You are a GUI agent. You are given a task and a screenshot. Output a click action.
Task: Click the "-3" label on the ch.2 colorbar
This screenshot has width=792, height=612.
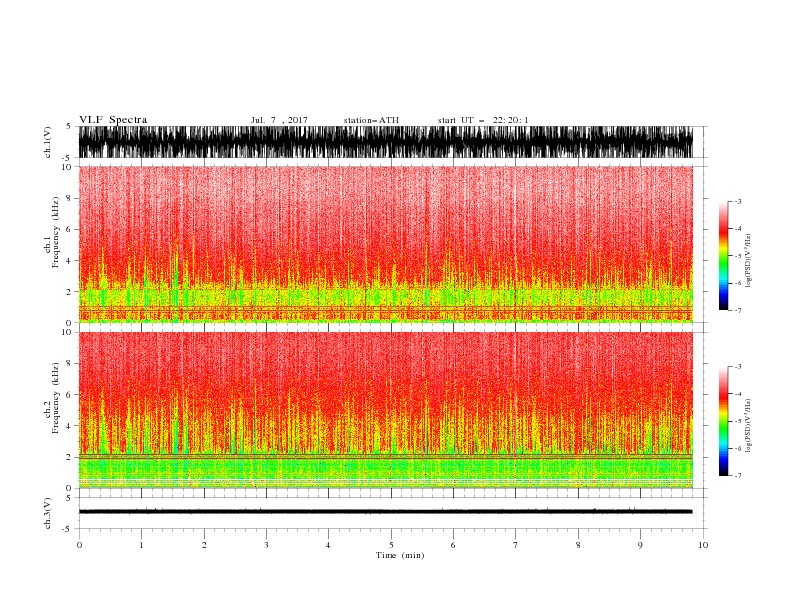[737, 367]
